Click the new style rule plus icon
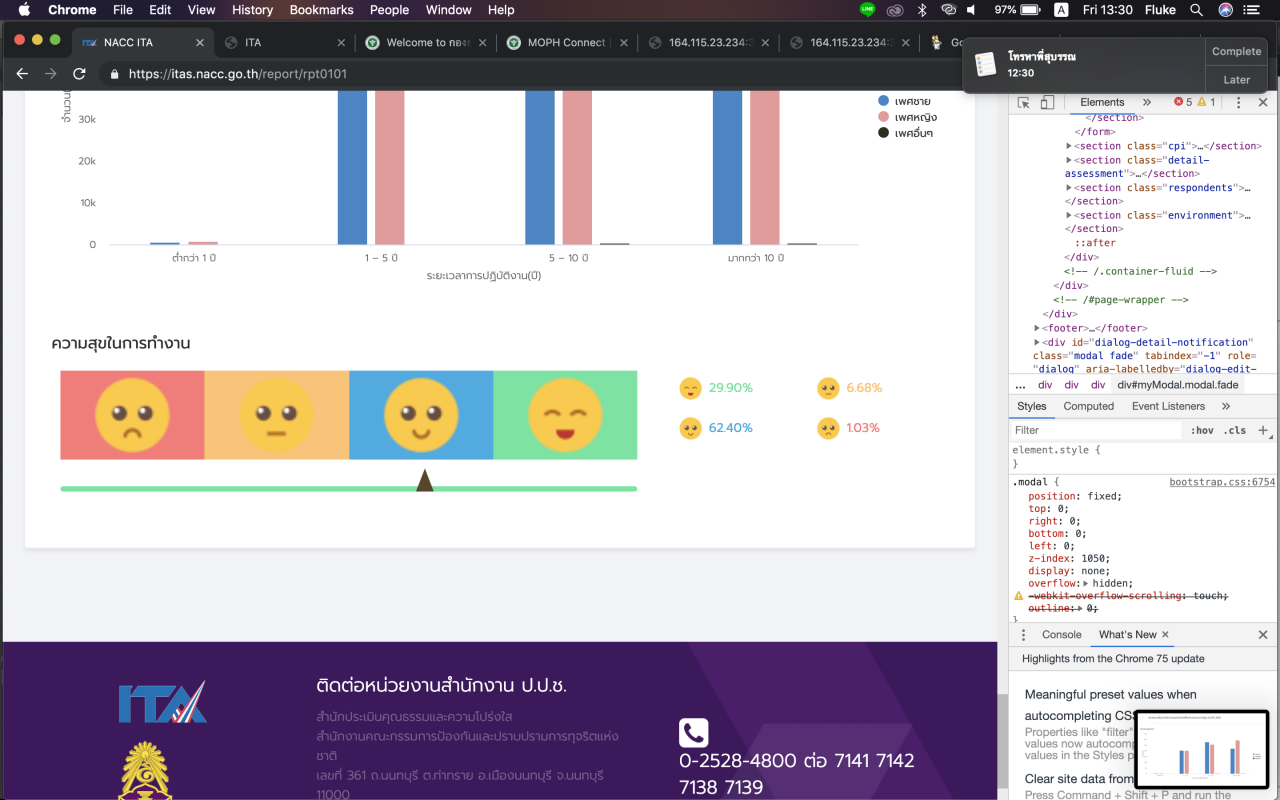The width and height of the screenshot is (1280, 800). tap(1262, 430)
